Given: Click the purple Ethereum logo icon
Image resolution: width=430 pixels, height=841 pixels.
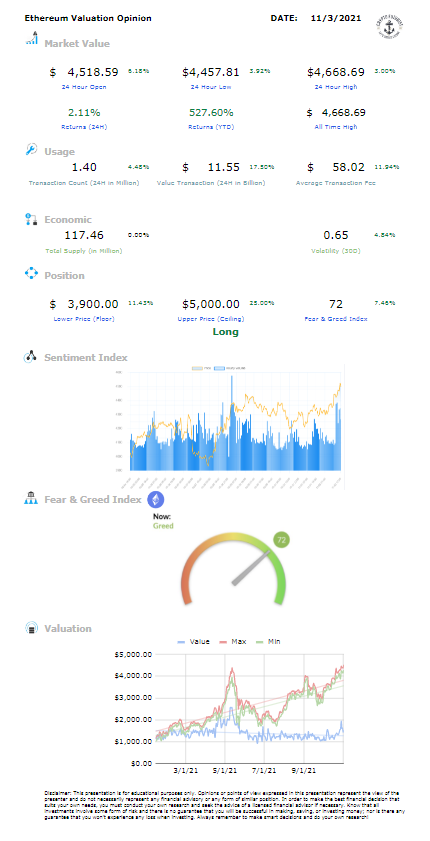Looking at the screenshot, I should (155, 499).
